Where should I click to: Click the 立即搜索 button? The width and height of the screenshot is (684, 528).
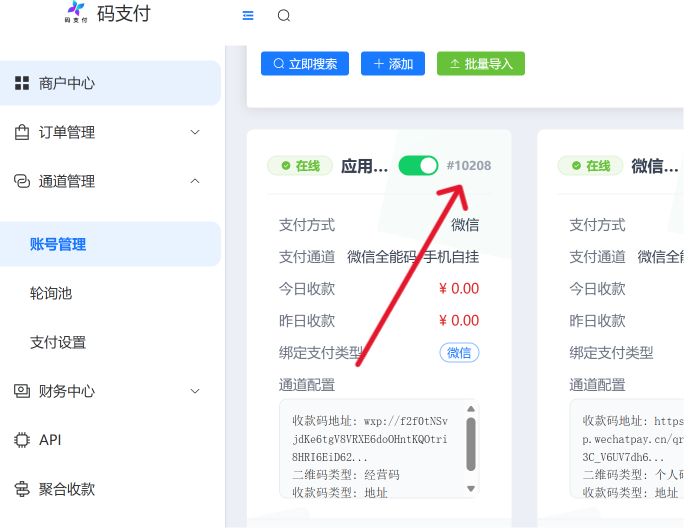(305, 64)
